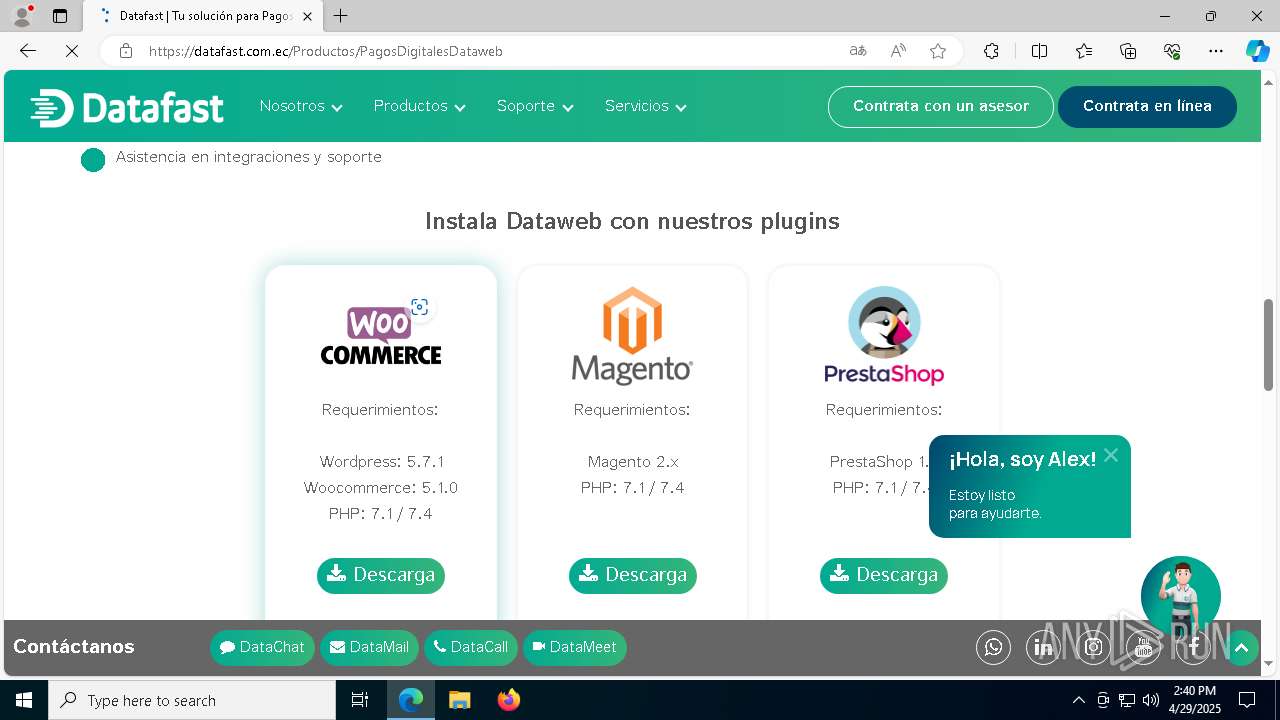Viewport: 1280px width, 720px height.
Task: Open browser Extensions icon
Action: (991, 51)
